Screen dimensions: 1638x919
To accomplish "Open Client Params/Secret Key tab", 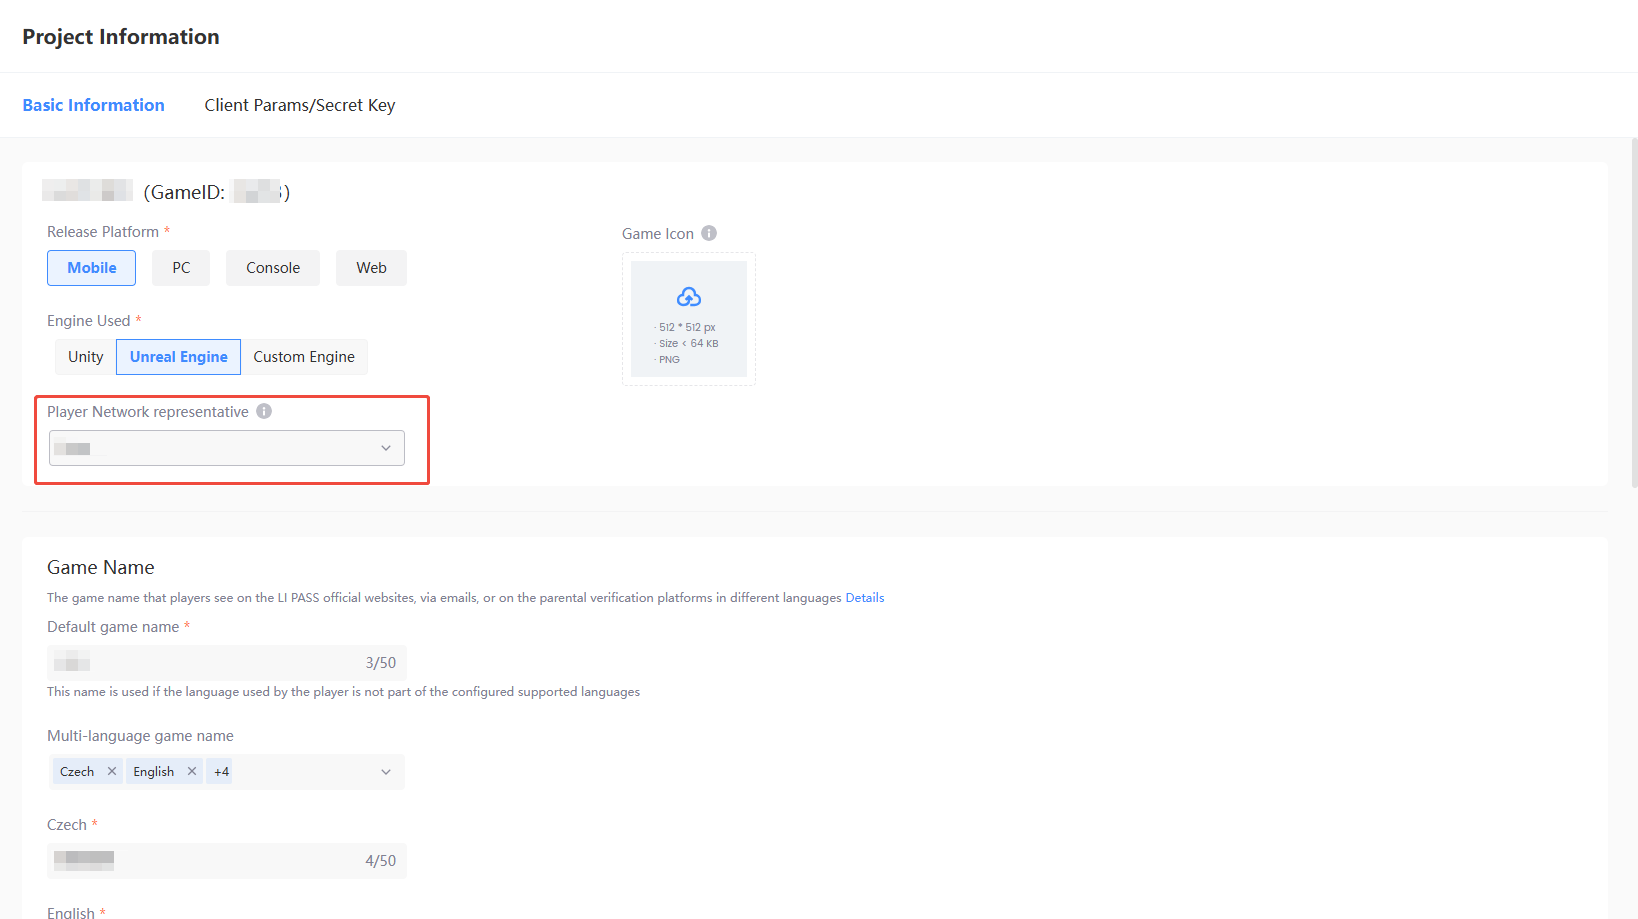I will (x=300, y=105).
